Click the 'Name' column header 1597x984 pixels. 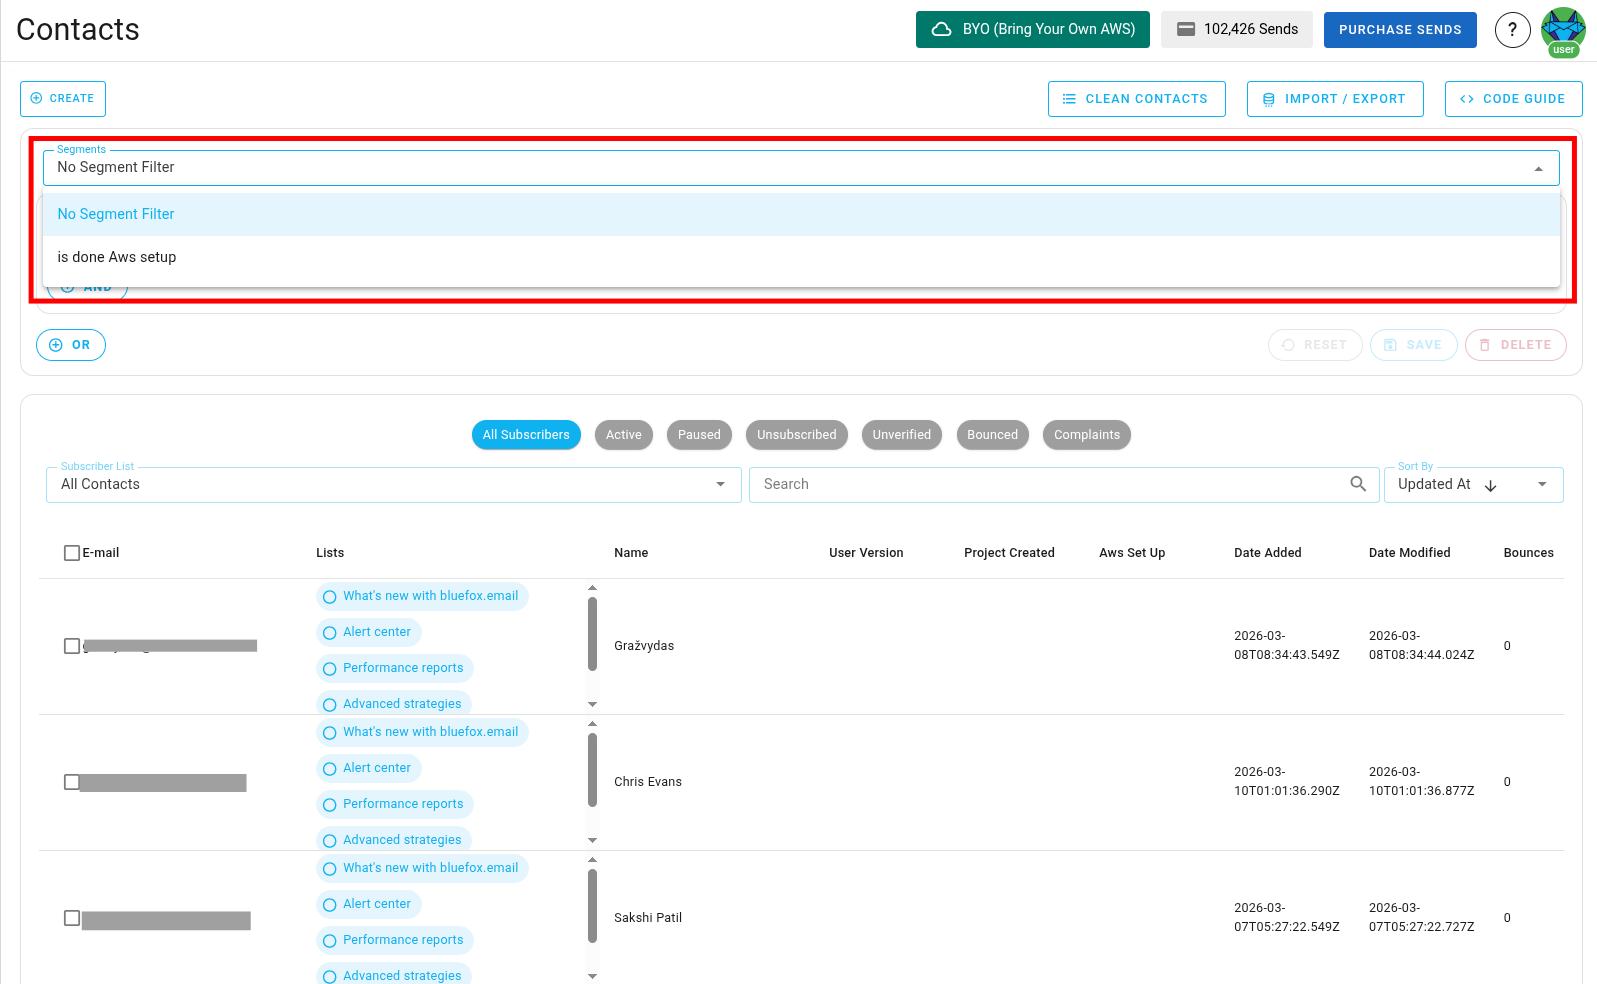click(x=631, y=553)
